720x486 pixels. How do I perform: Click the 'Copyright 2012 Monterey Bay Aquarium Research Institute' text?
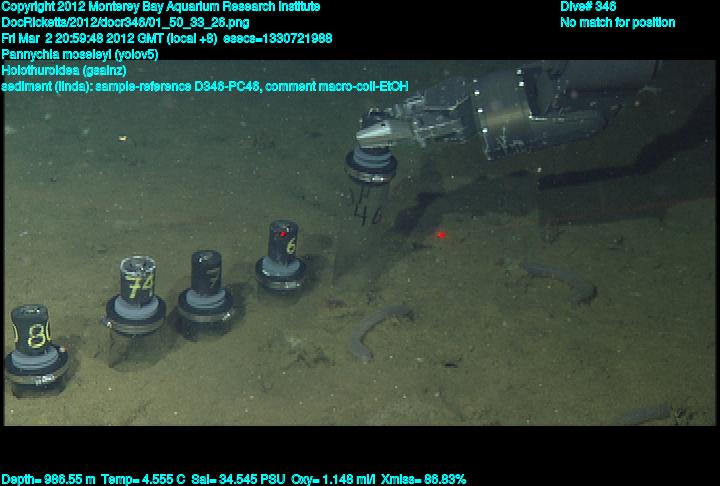point(161,6)
